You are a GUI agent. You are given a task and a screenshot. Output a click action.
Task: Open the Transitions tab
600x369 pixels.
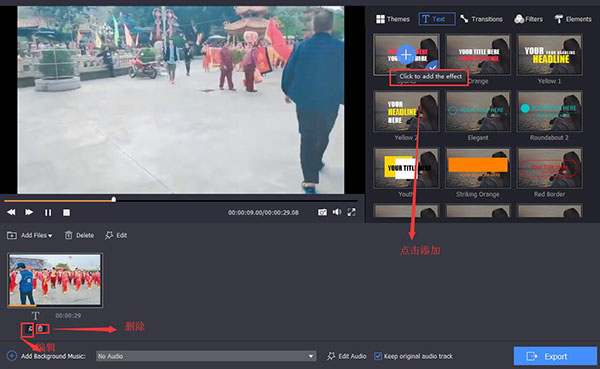tap(481, 19)
